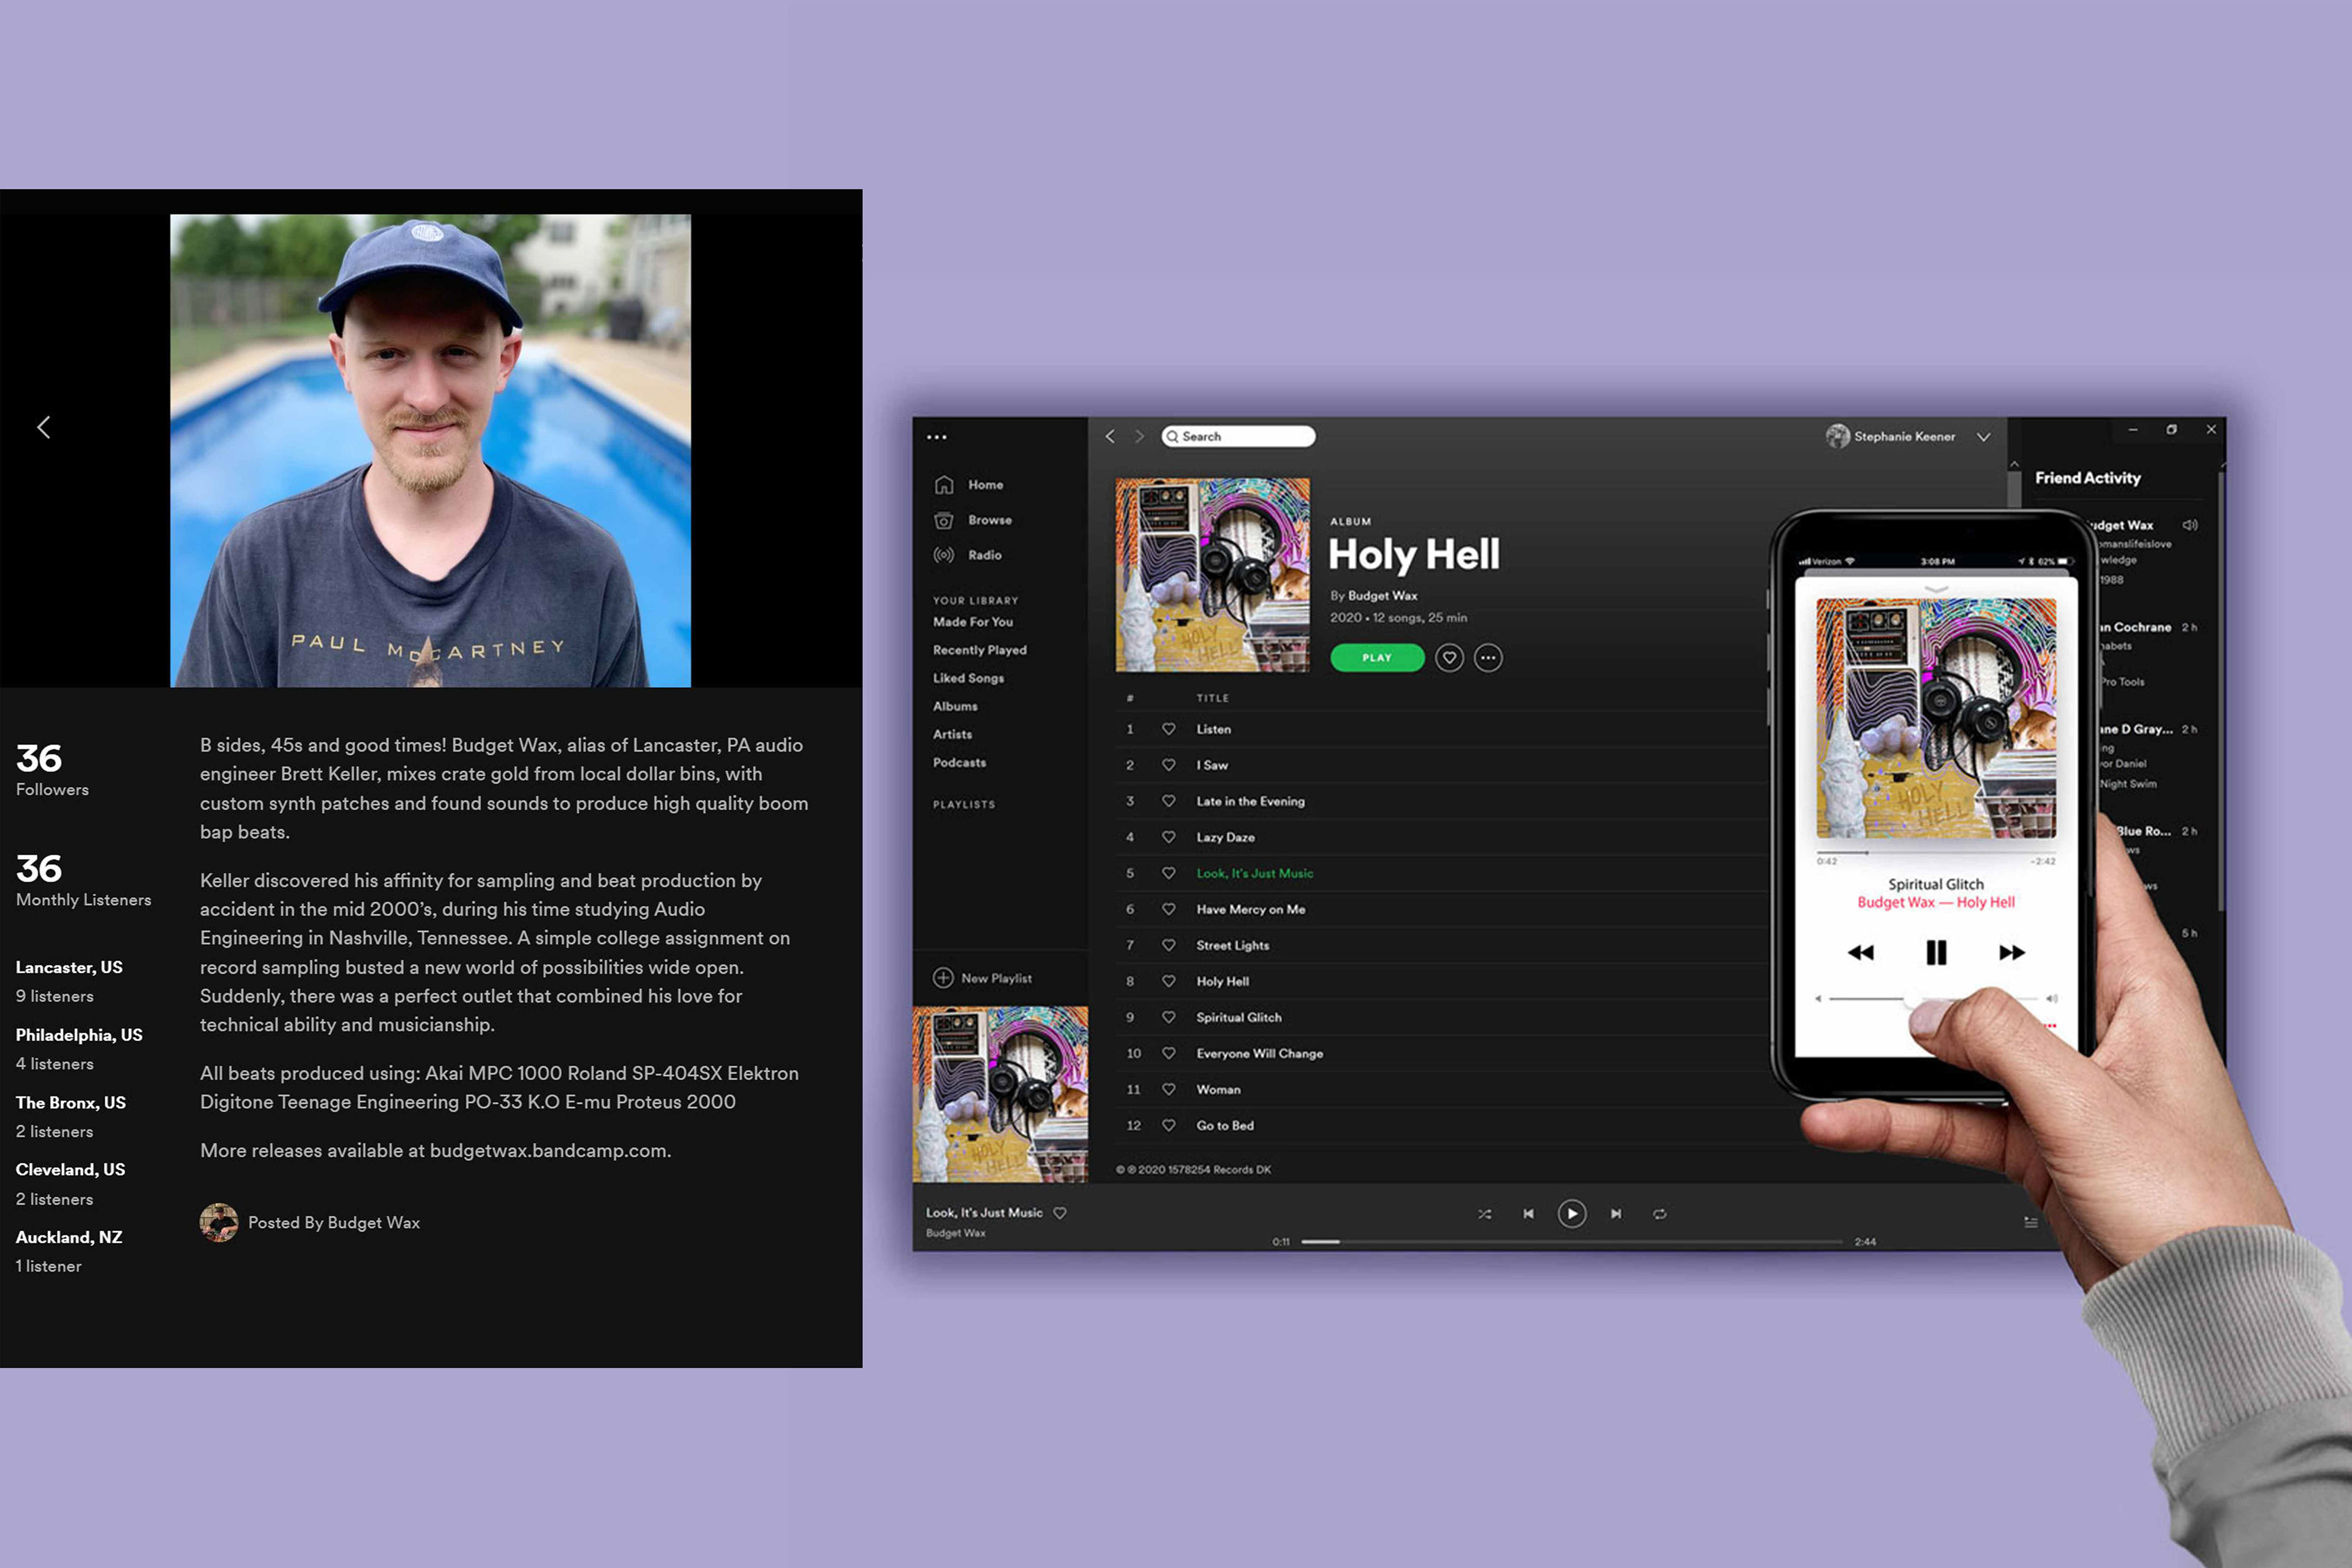Click the left chevron in artist profile panel

click(x=44, y=427)
